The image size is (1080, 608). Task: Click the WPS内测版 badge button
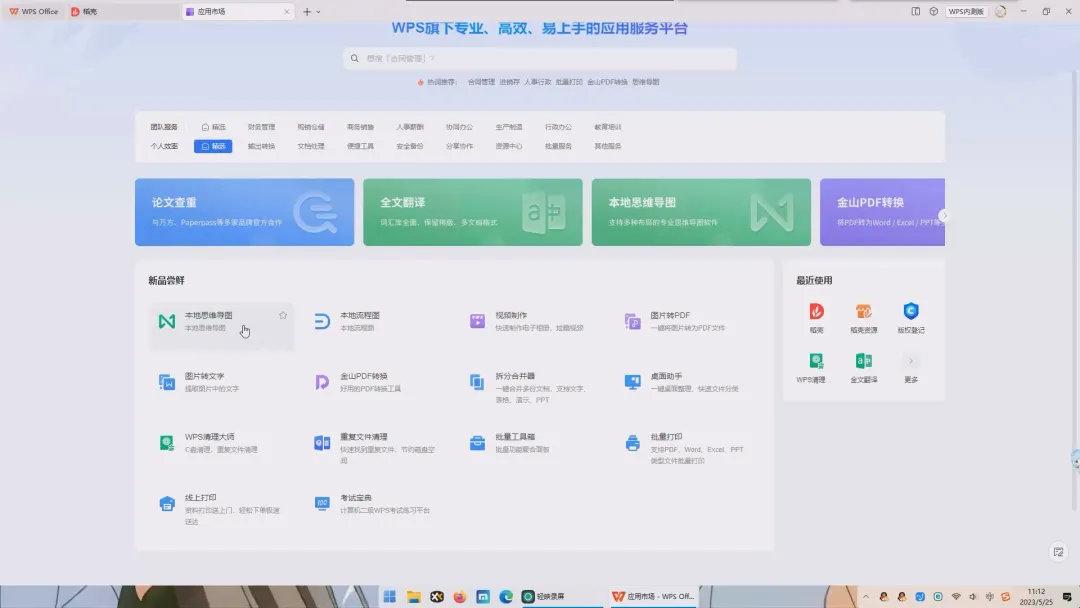click(x=966, y=11)
